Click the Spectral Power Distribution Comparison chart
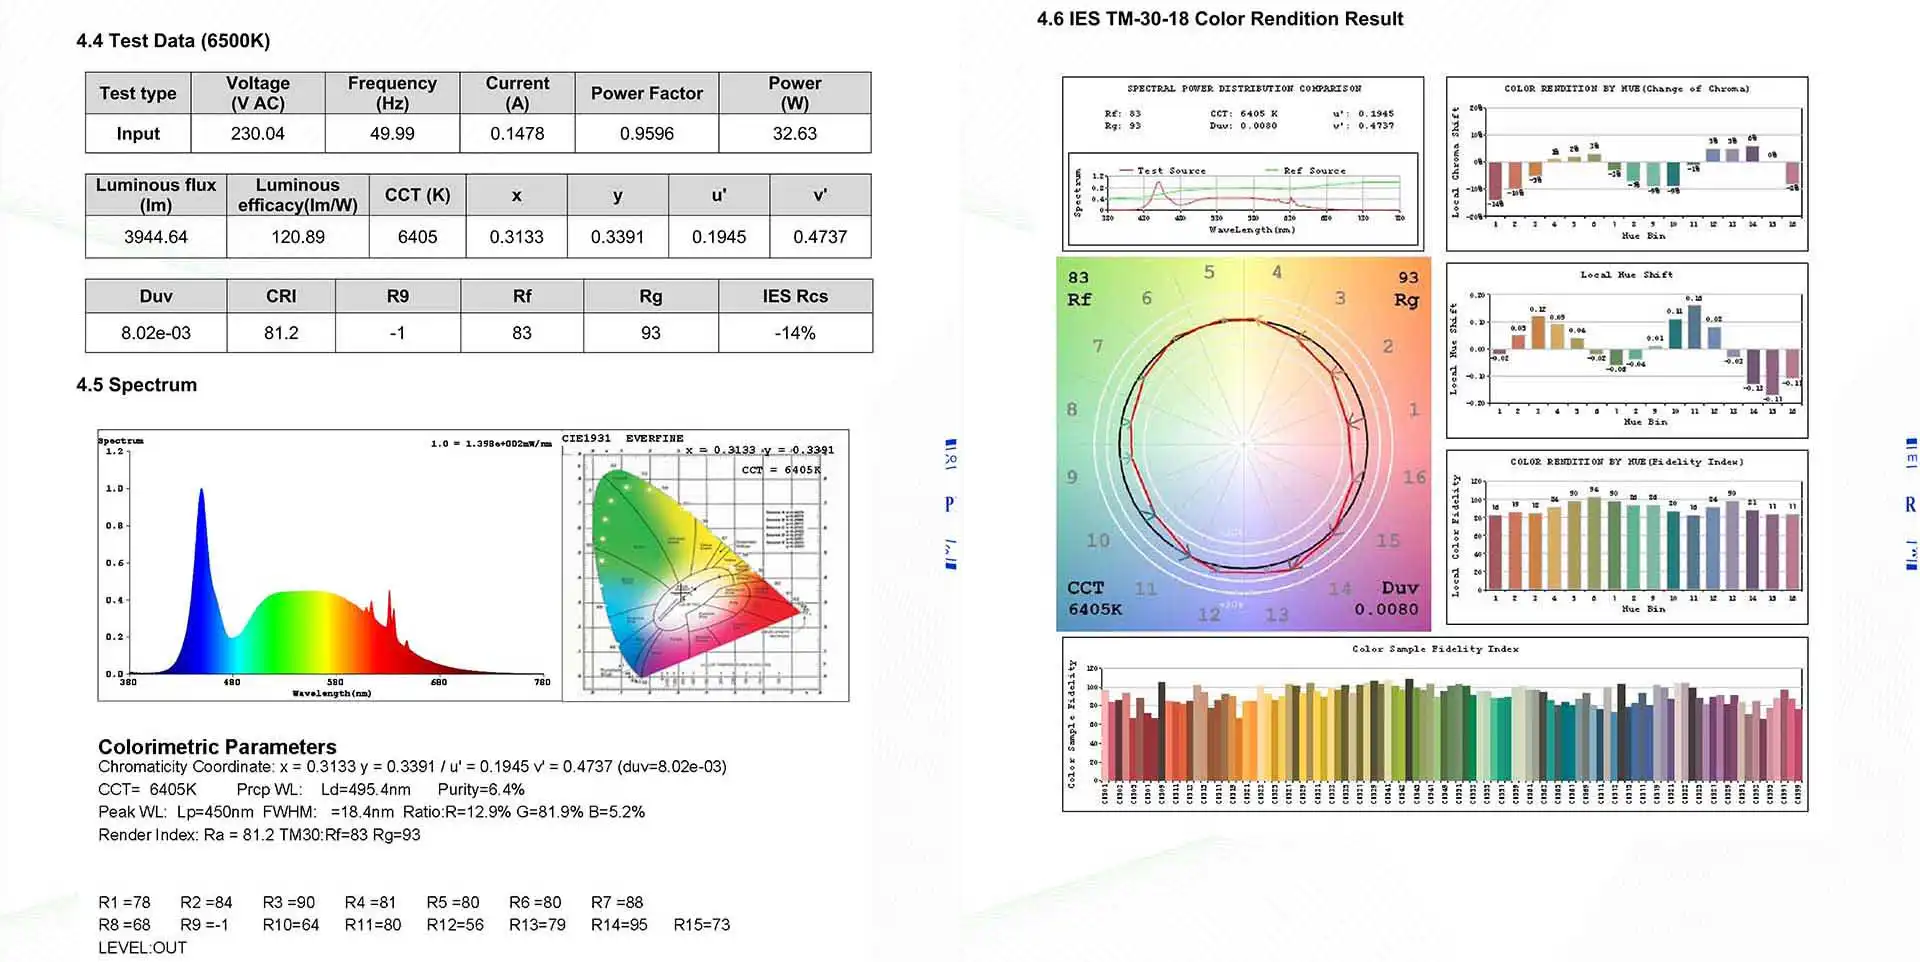Viewport: 1920px width, 962px height. tap(1243, 164)
